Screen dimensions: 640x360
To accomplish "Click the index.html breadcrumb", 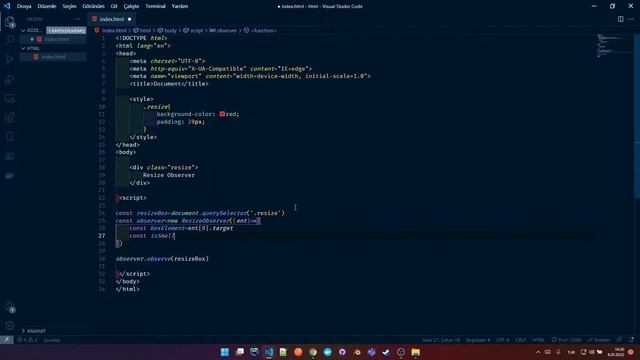I will 111,31.
